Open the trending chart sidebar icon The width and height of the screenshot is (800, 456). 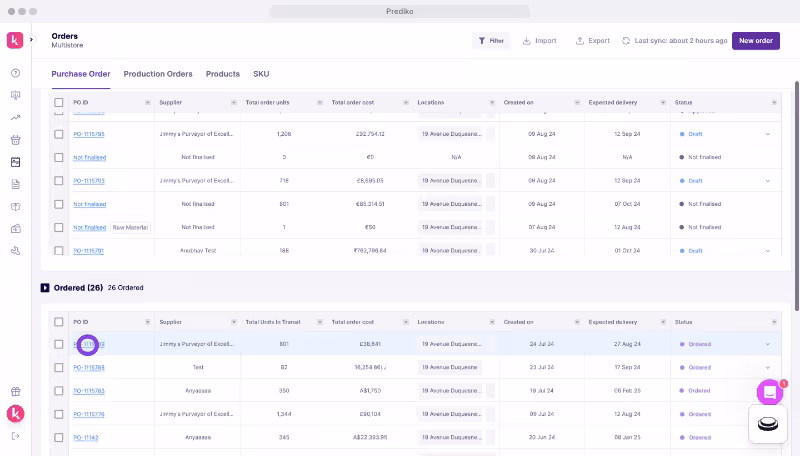[x=15, y=118]
